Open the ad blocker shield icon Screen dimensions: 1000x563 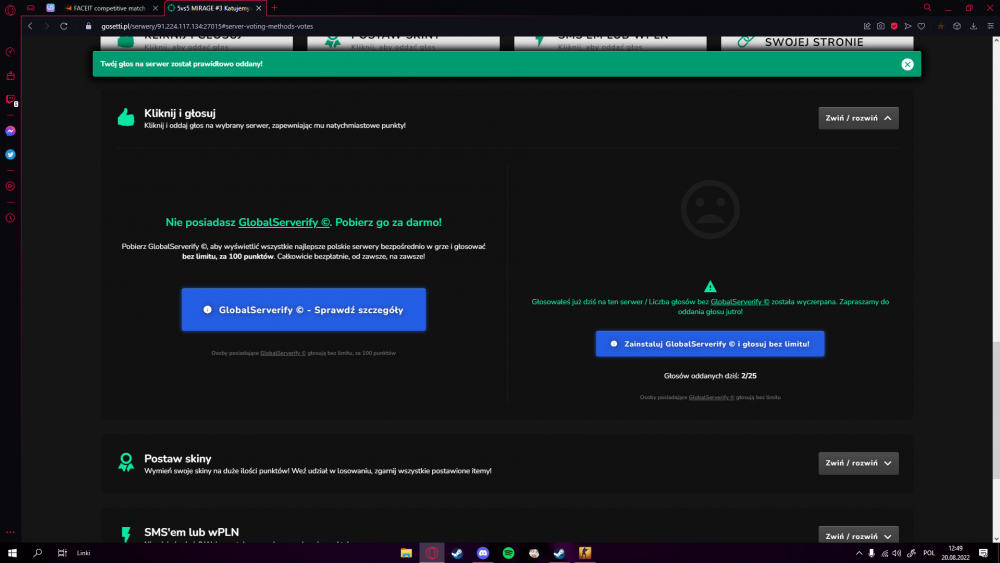click(x=894, y=26)
